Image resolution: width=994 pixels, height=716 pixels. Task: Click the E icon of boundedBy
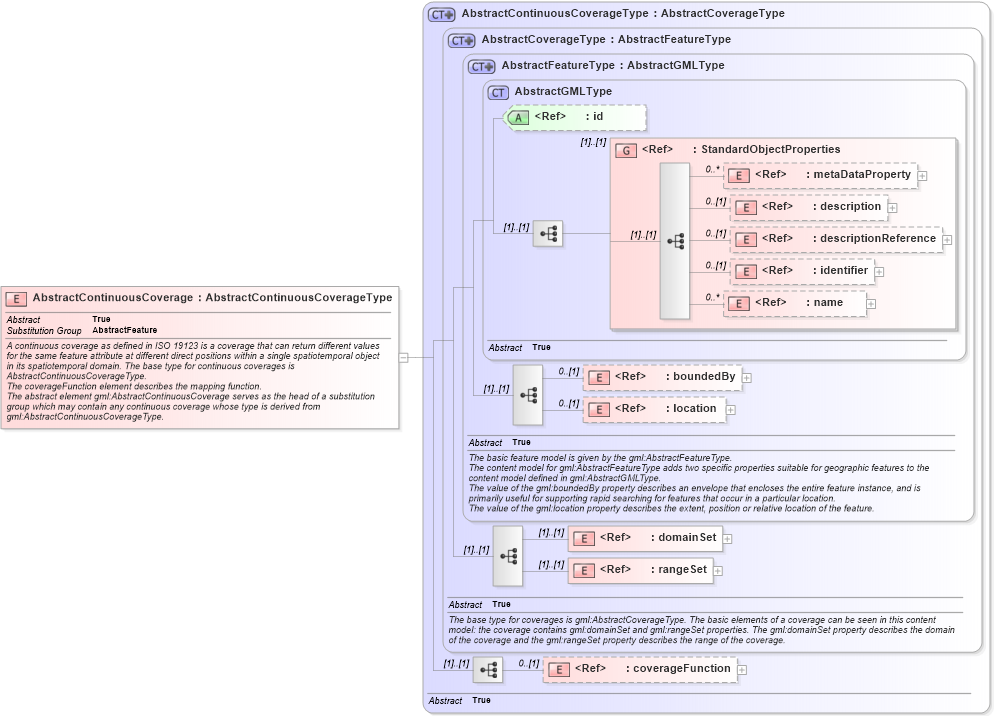coord(598,378)
